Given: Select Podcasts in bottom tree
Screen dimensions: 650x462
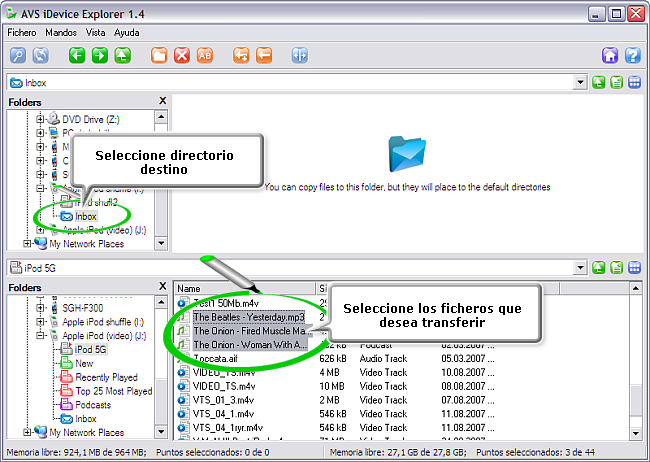Looking at the screenshot, I should click(x=93, y=405).
